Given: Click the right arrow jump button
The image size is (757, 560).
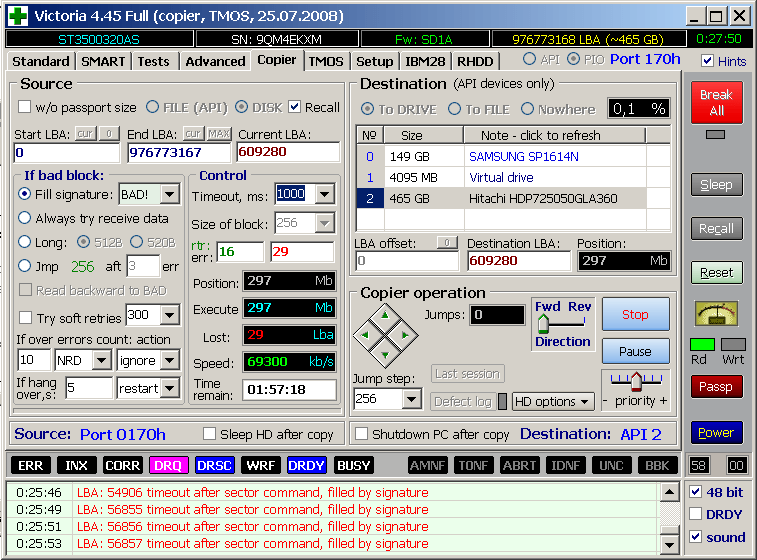Looking at the screenshot, I should coord(403,334).
